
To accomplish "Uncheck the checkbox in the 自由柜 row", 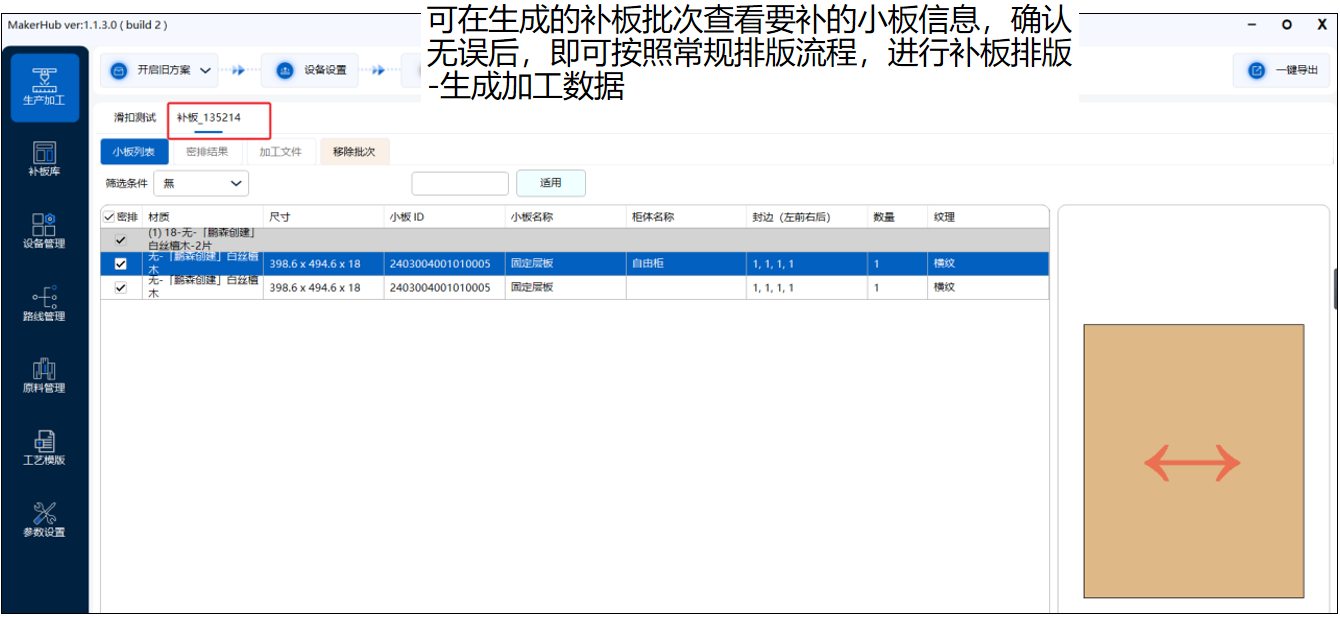I will click(x=121, y=264).
